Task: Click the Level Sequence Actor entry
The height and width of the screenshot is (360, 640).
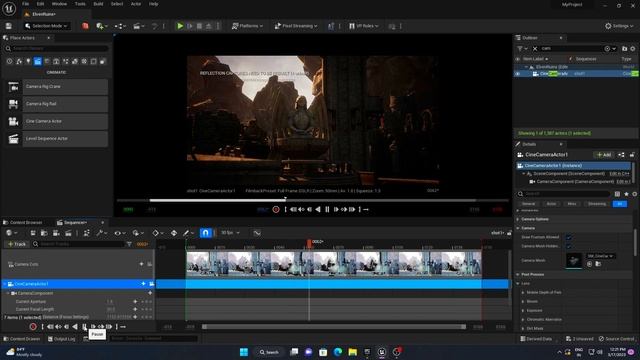Action: [x=57, y=139]
